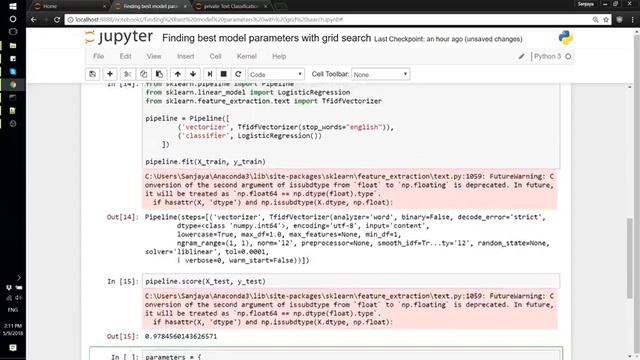Interrupt kernel with the stop icon

pos(224,74)
